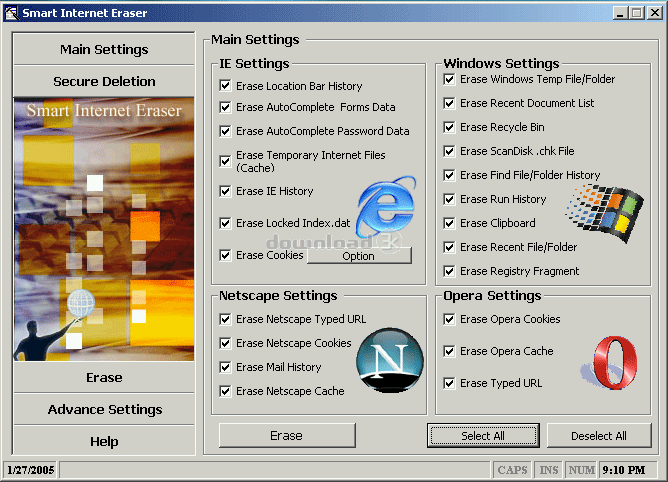Toggle Erase AutoComplete Password Data checkbox

point(225,131)
